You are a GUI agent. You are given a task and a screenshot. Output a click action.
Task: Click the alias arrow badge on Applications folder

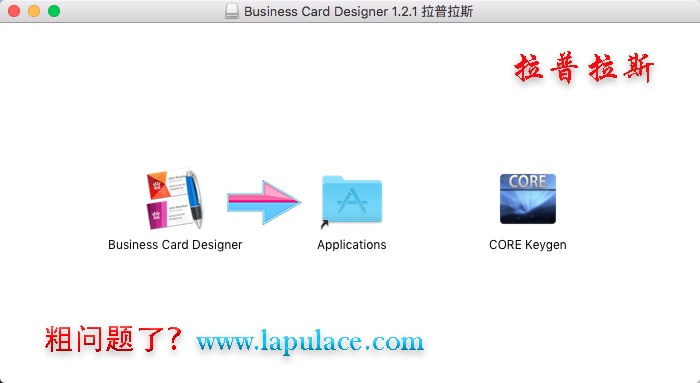tap(325, 225)
